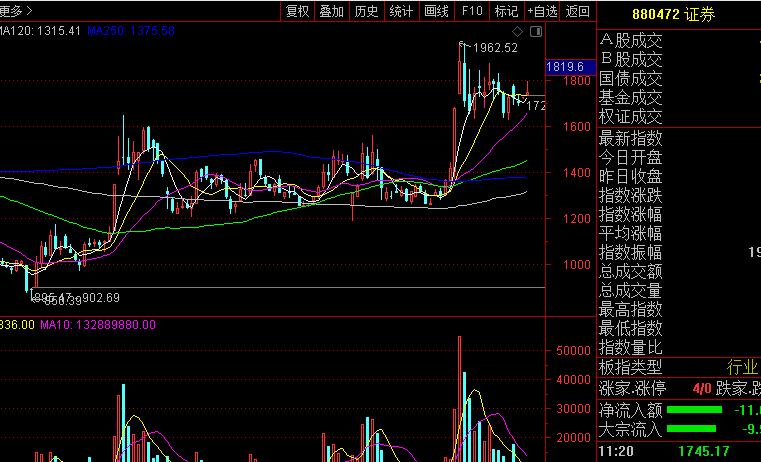Click the 1000 price axis label
Screen dimensions: 761x462
(577, 264)
